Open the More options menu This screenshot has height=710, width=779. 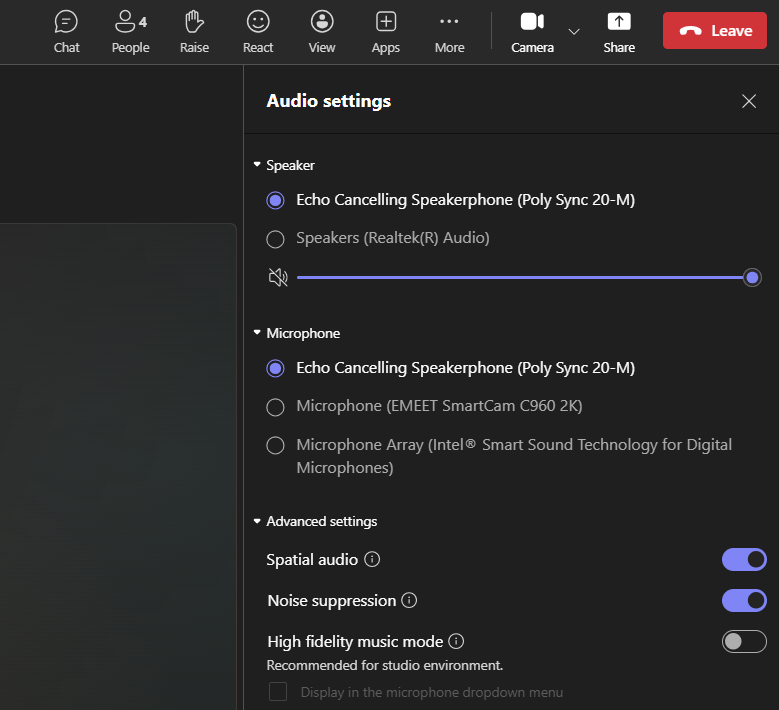pos(450,32)
